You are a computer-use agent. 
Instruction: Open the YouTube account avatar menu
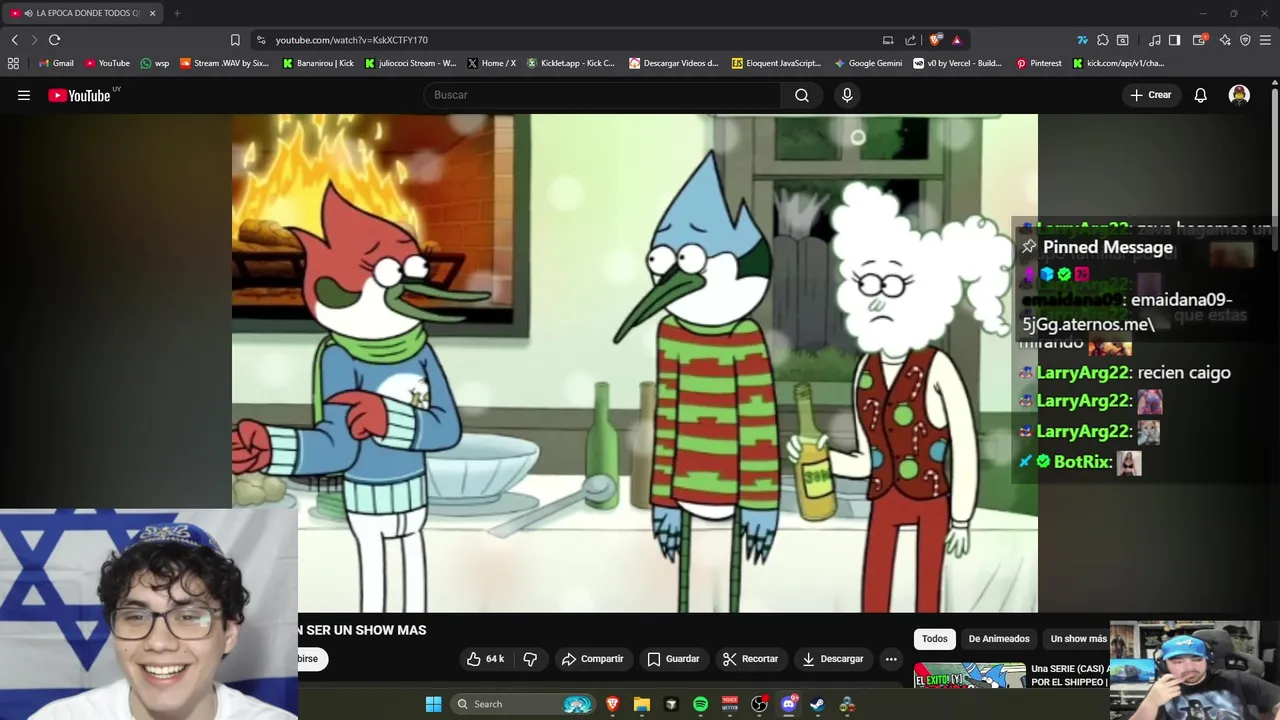coord(1239,95)
